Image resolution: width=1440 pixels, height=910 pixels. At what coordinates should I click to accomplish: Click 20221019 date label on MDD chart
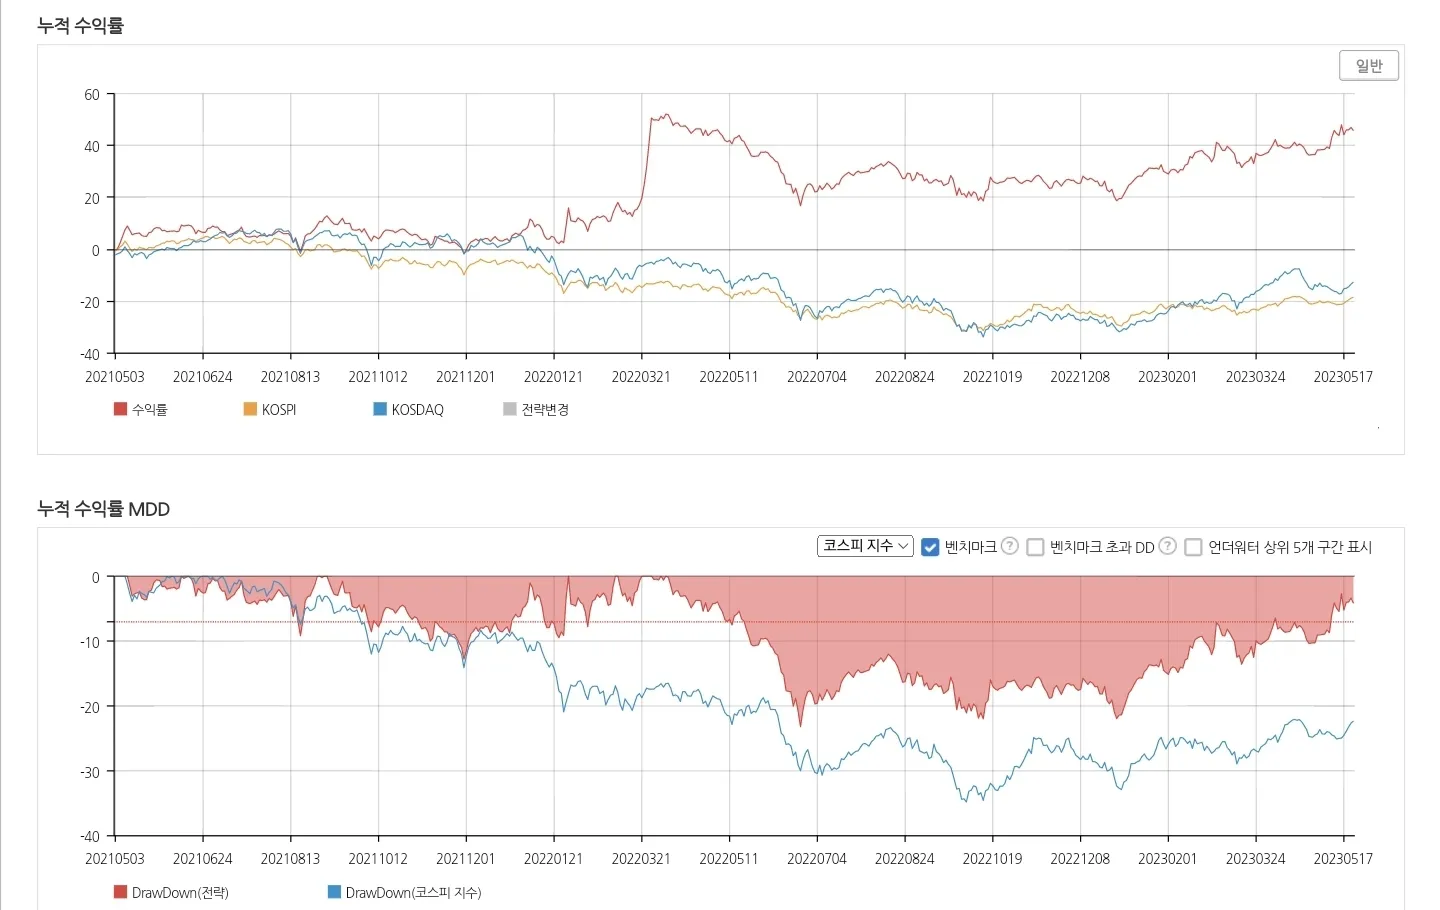pyautogui.click(x=992, y=859)
